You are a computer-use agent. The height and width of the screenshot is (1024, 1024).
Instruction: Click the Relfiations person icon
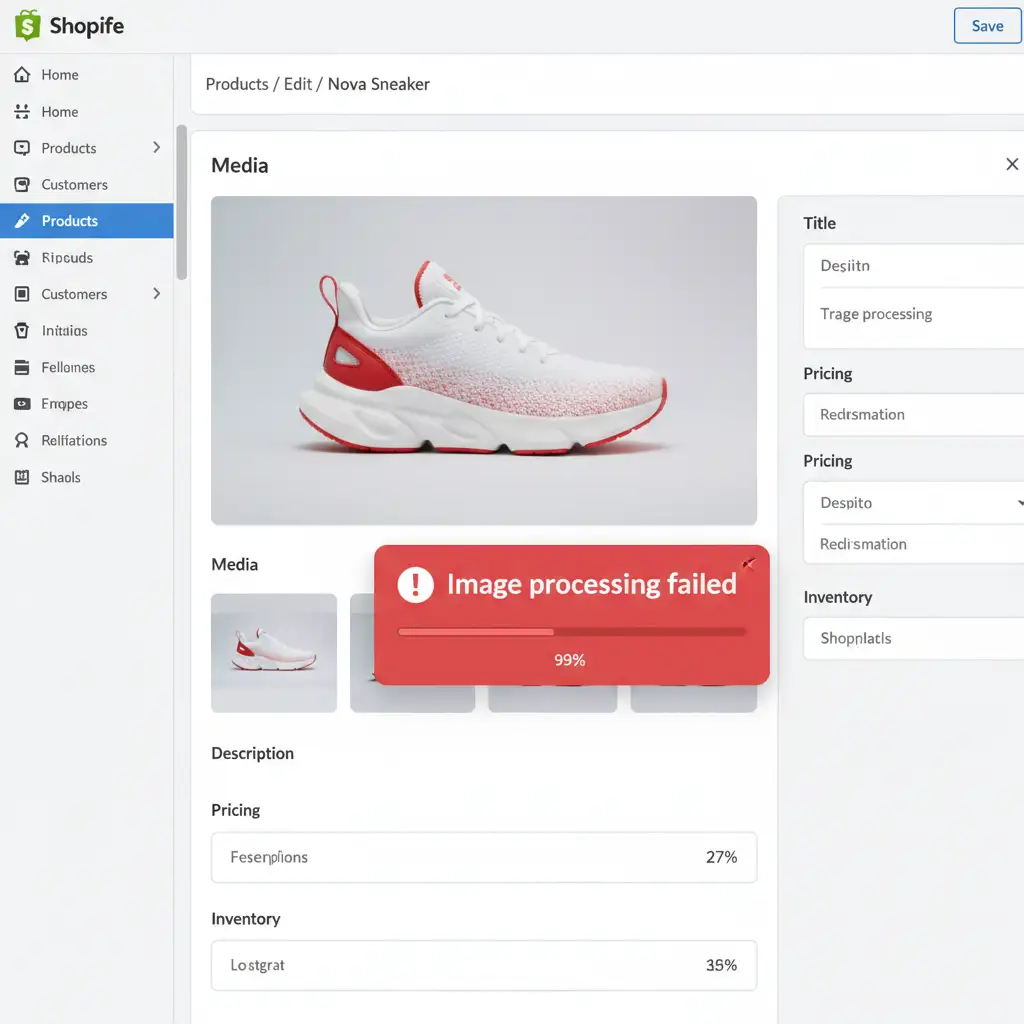22,441
